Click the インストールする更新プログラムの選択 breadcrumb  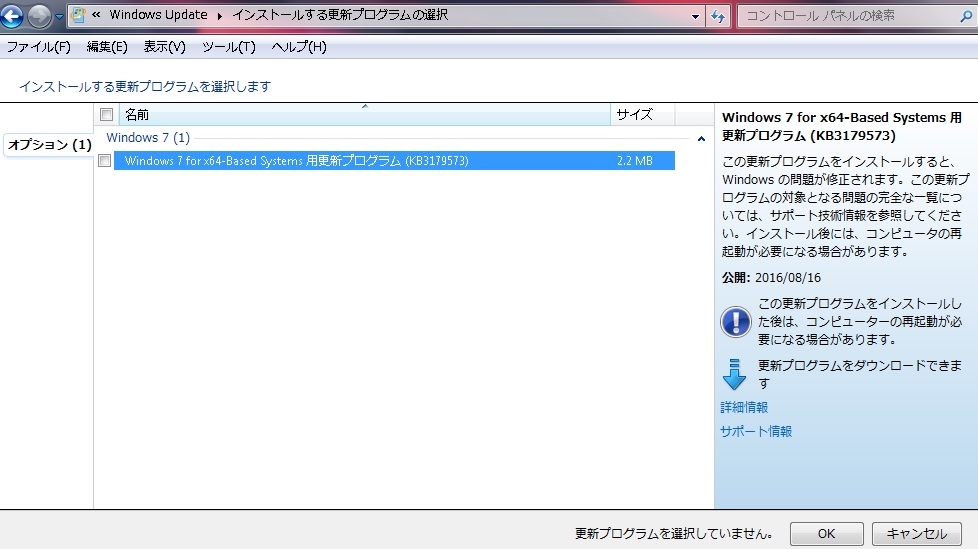(x=340, y=15)
